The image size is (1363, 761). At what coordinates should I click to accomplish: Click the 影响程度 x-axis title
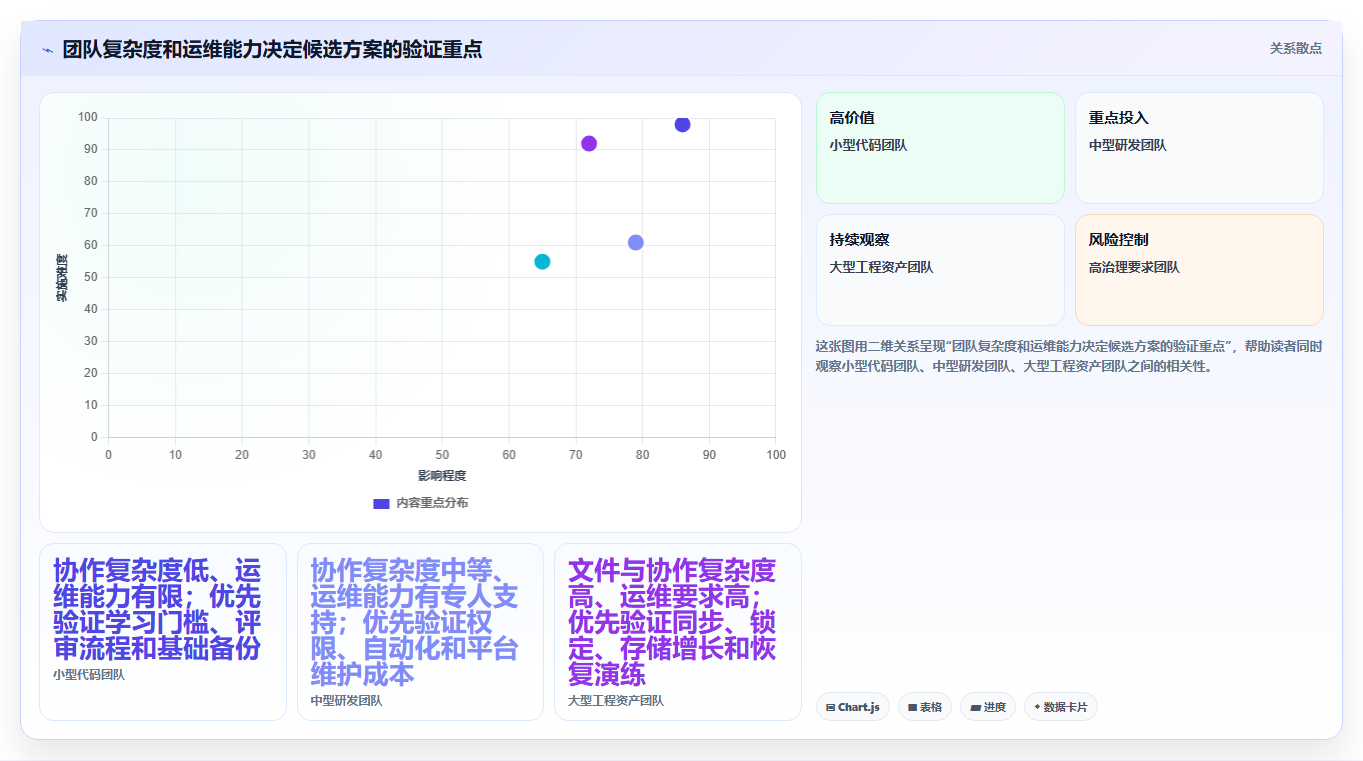442,476
